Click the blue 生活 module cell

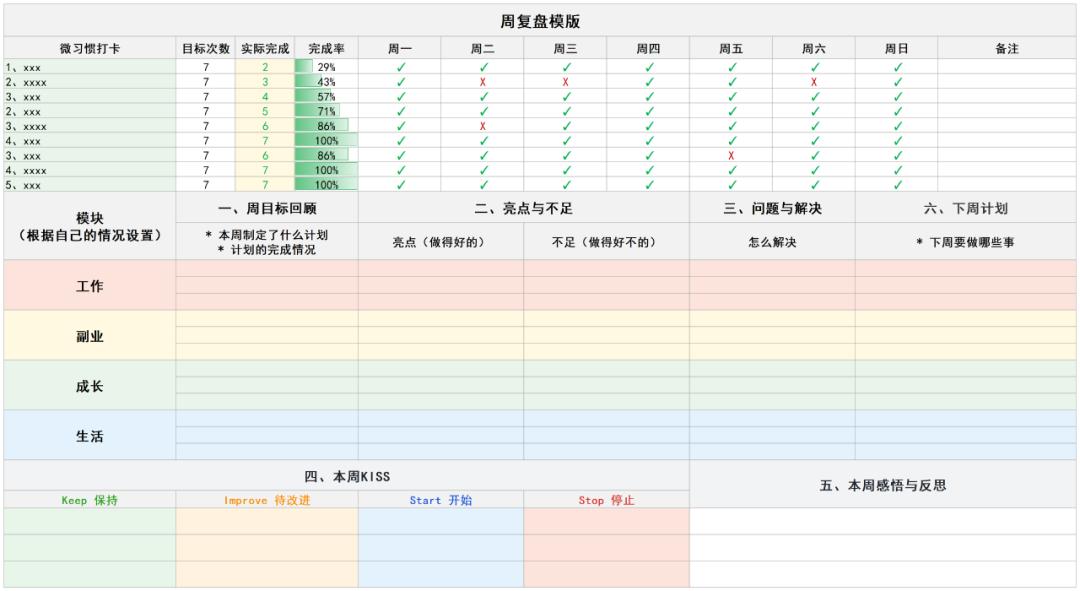tap(90, 436)
